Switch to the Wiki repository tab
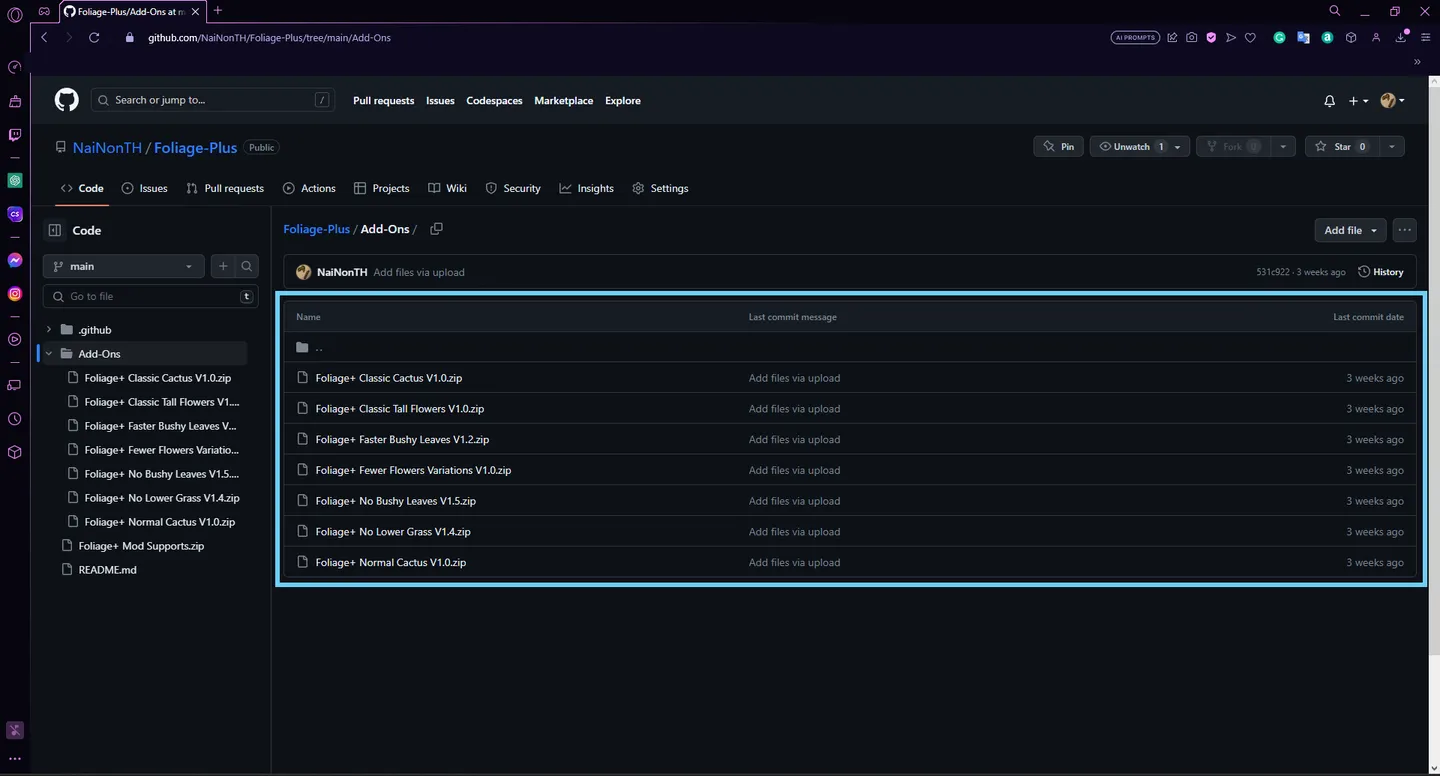 coord(447,188)
